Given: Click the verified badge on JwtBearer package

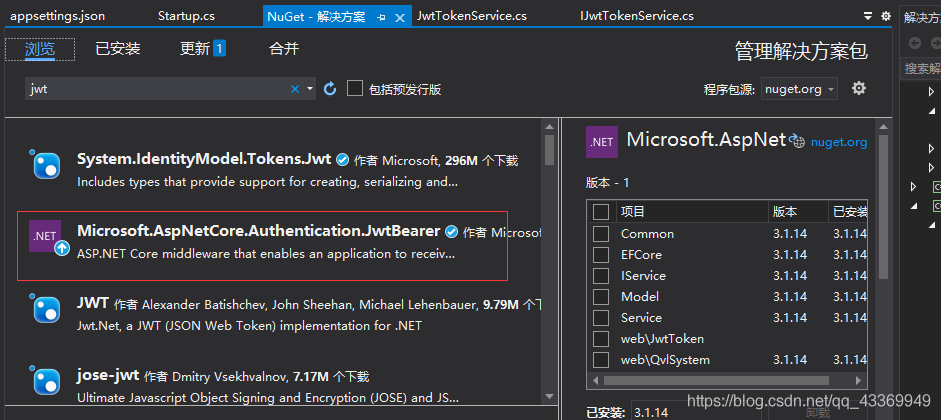Looking at the screenshot, I should (x=451, y=232).
